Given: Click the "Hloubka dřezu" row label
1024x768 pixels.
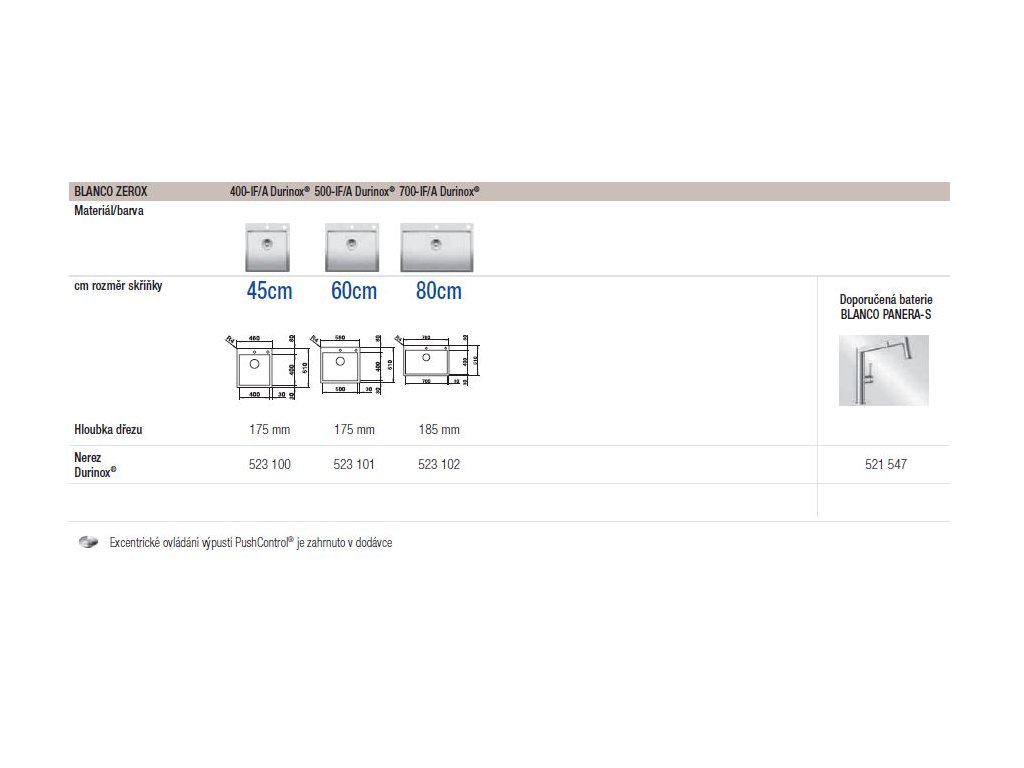Looking at the screenshot, I should click(108, 430).
